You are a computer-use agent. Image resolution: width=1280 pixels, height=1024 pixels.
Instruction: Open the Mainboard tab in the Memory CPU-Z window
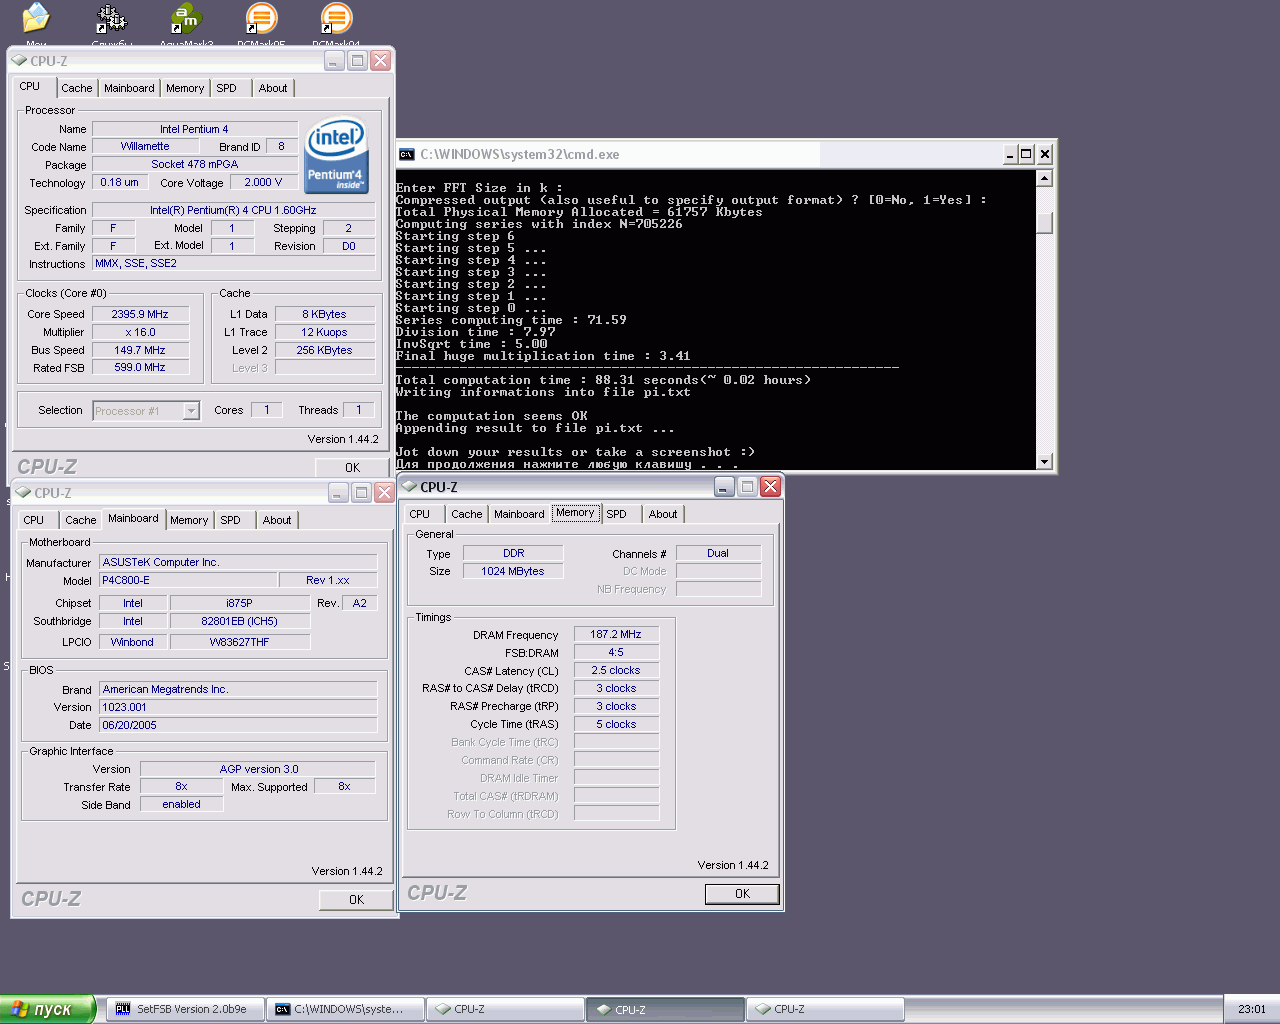click(x=520, y=514)
